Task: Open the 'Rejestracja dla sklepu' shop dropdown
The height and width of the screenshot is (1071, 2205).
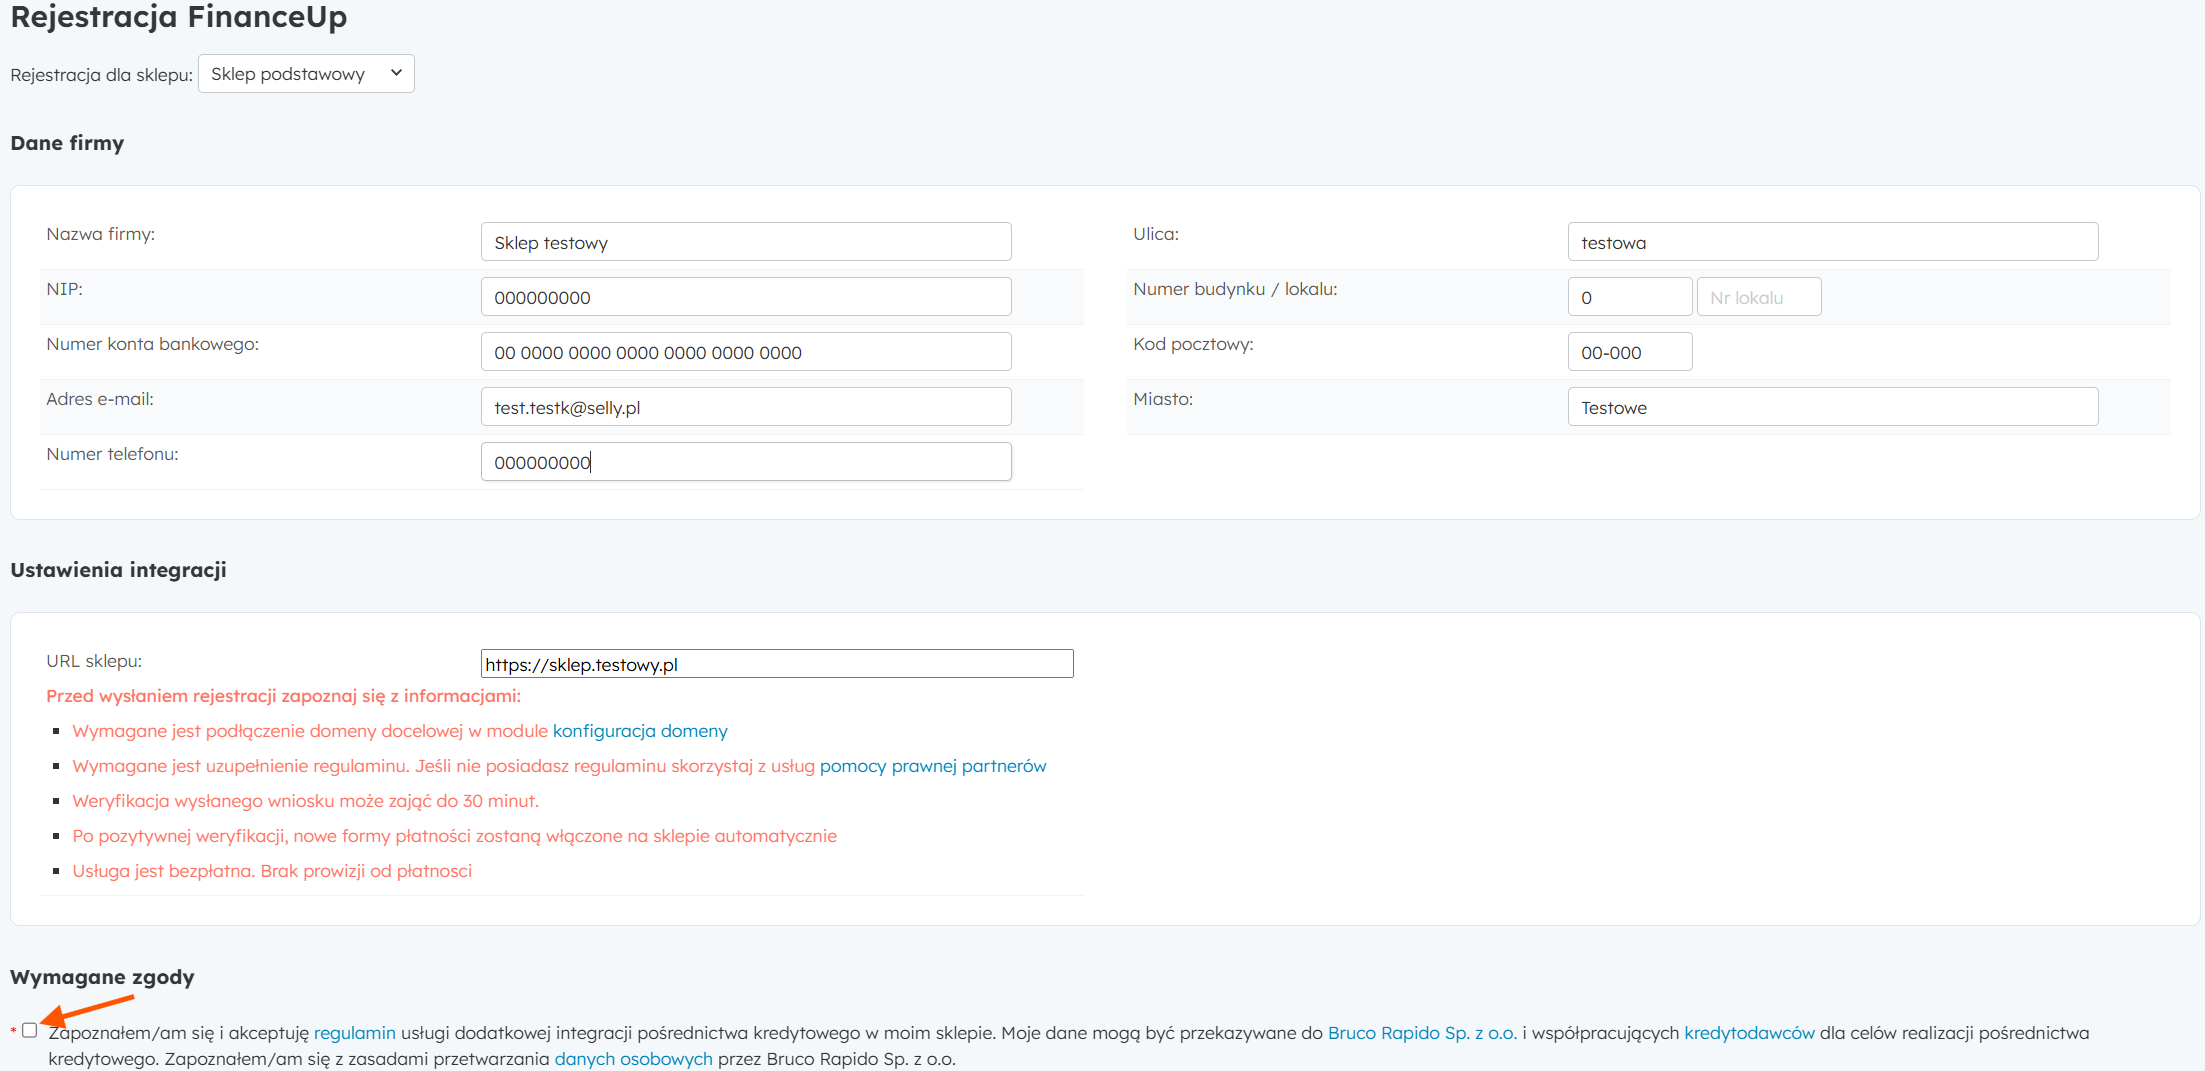Action: [306, 74]
